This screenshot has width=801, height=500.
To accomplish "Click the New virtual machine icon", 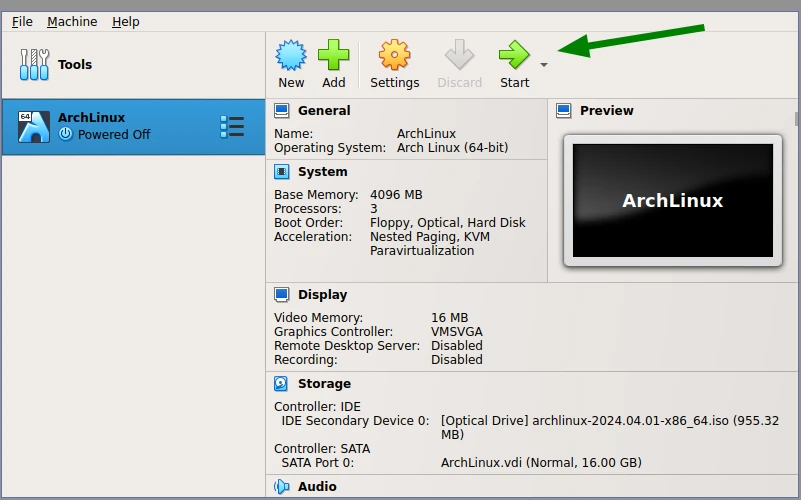I will click(291, 55).
